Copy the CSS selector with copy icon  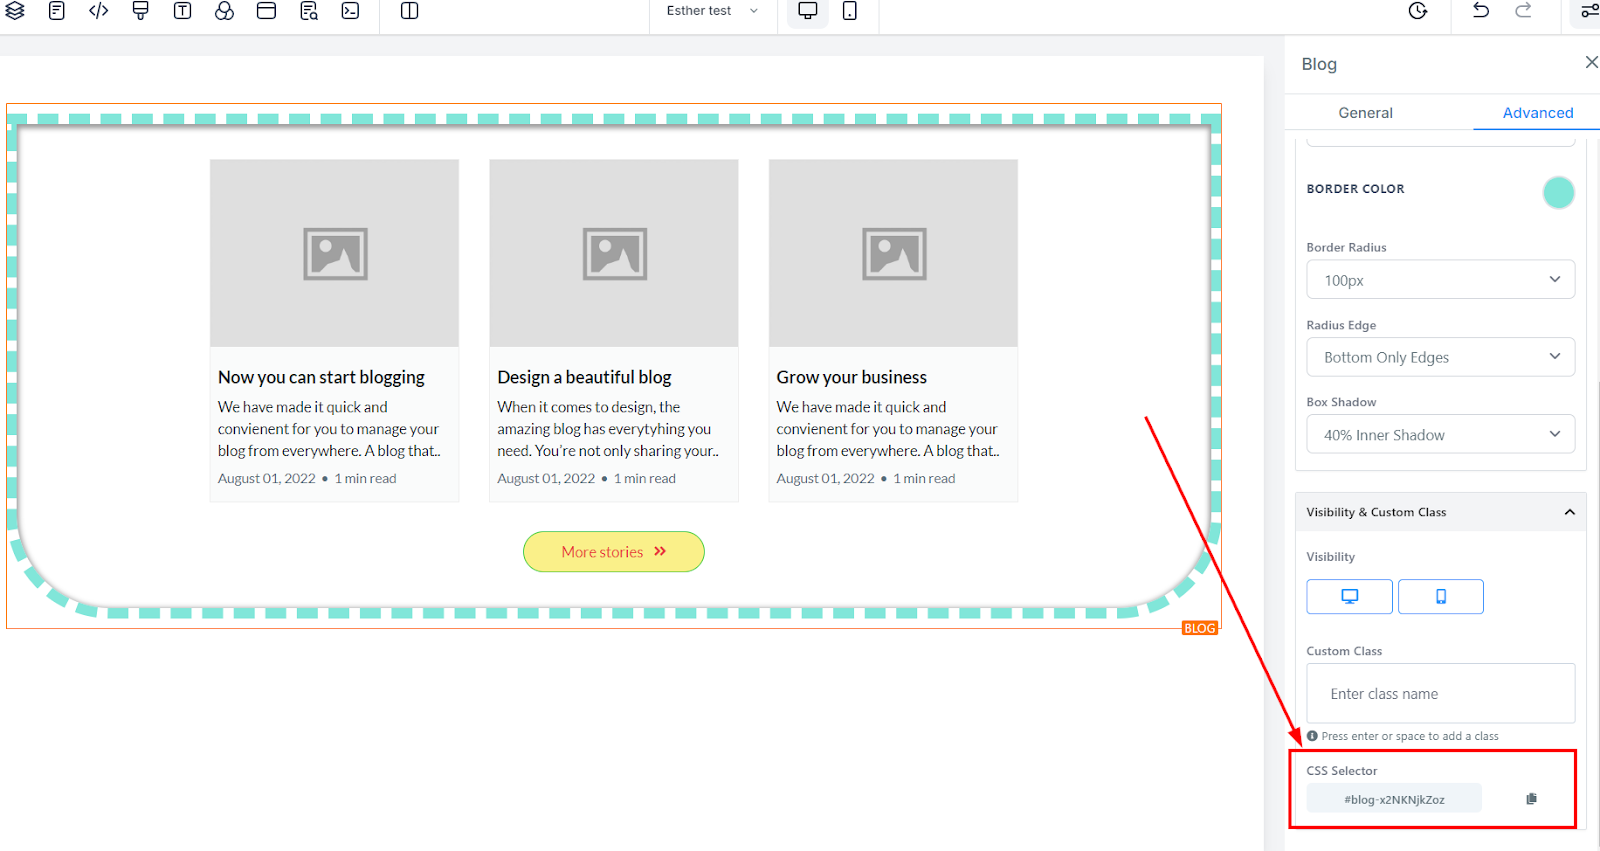click(x=1531, y=799)
